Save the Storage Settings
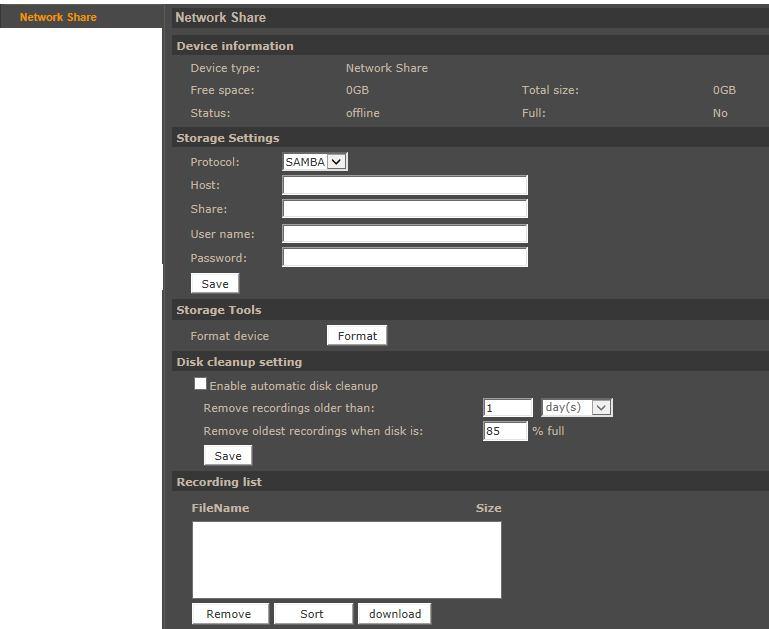The image size is (769, 629). click(215, 283)
